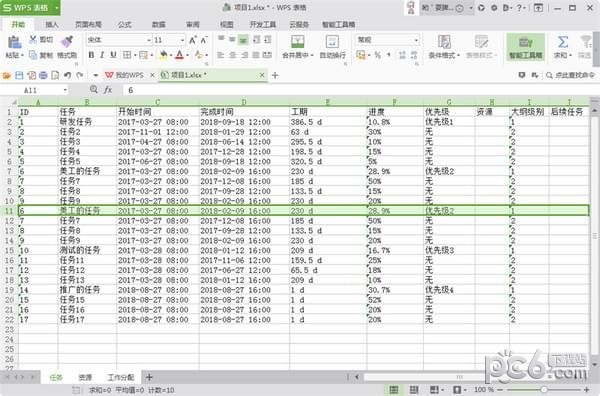The height and width of the screenshot is (396, 600).
Task: Open fill color dropdown arrow
Action: pyautogui.click(x=171, y=55)
